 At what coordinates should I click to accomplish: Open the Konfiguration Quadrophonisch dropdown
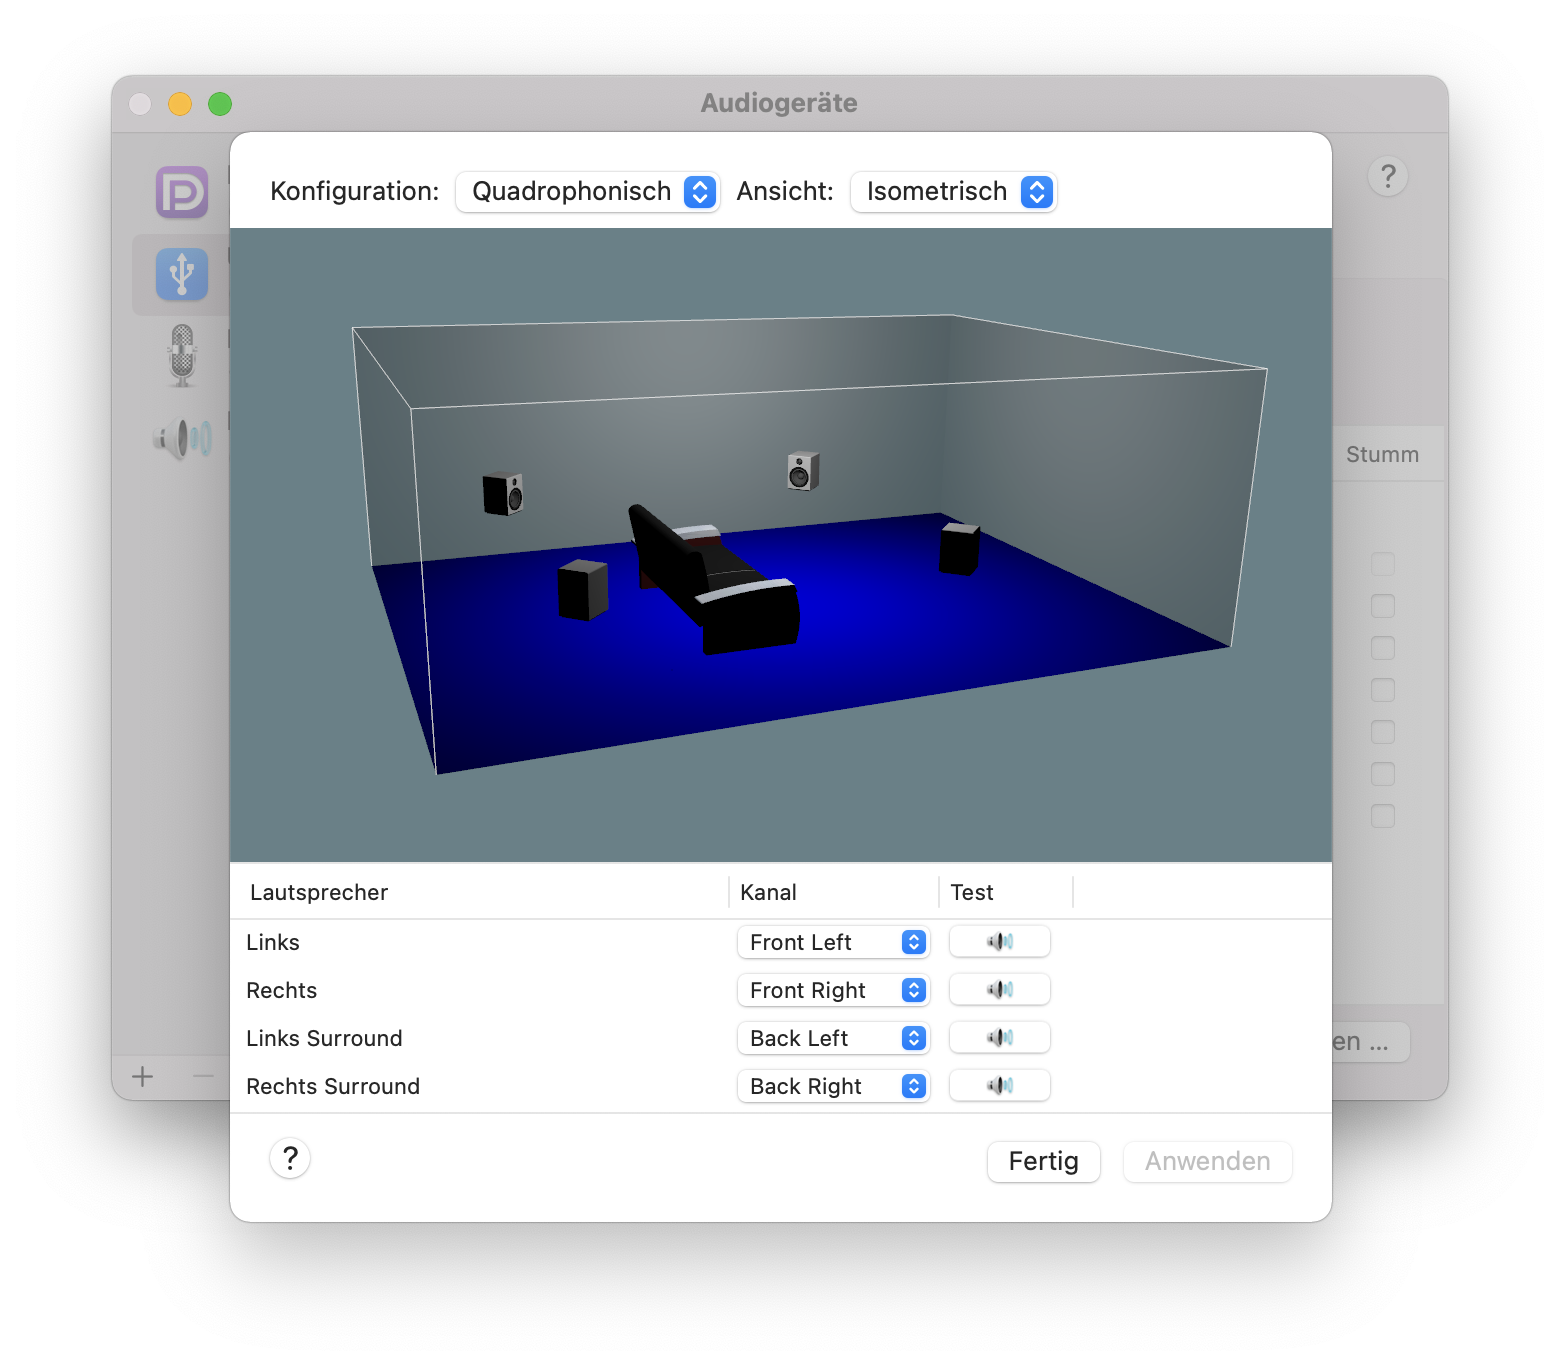pos(587,192)
